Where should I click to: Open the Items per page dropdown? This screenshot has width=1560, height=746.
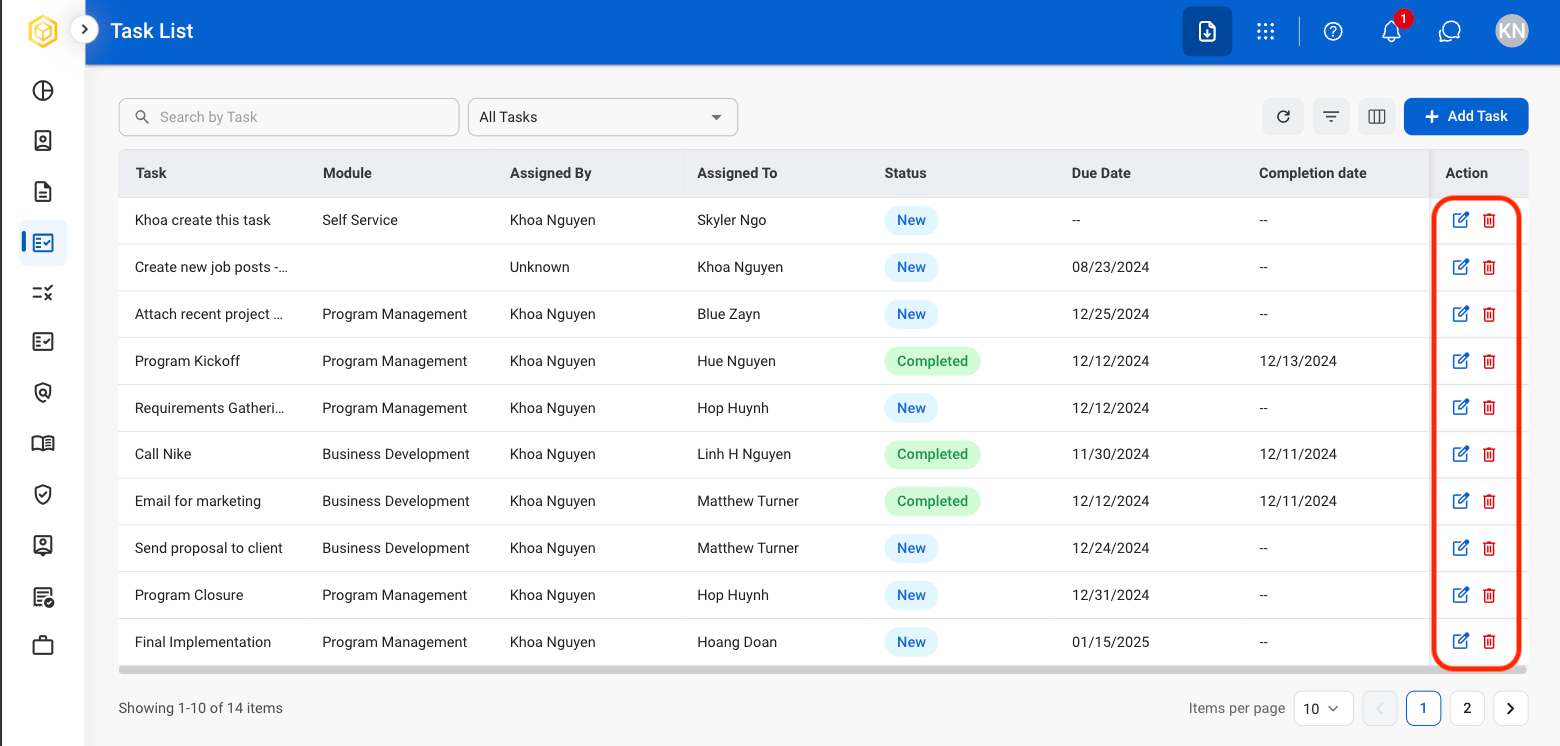1323,708
